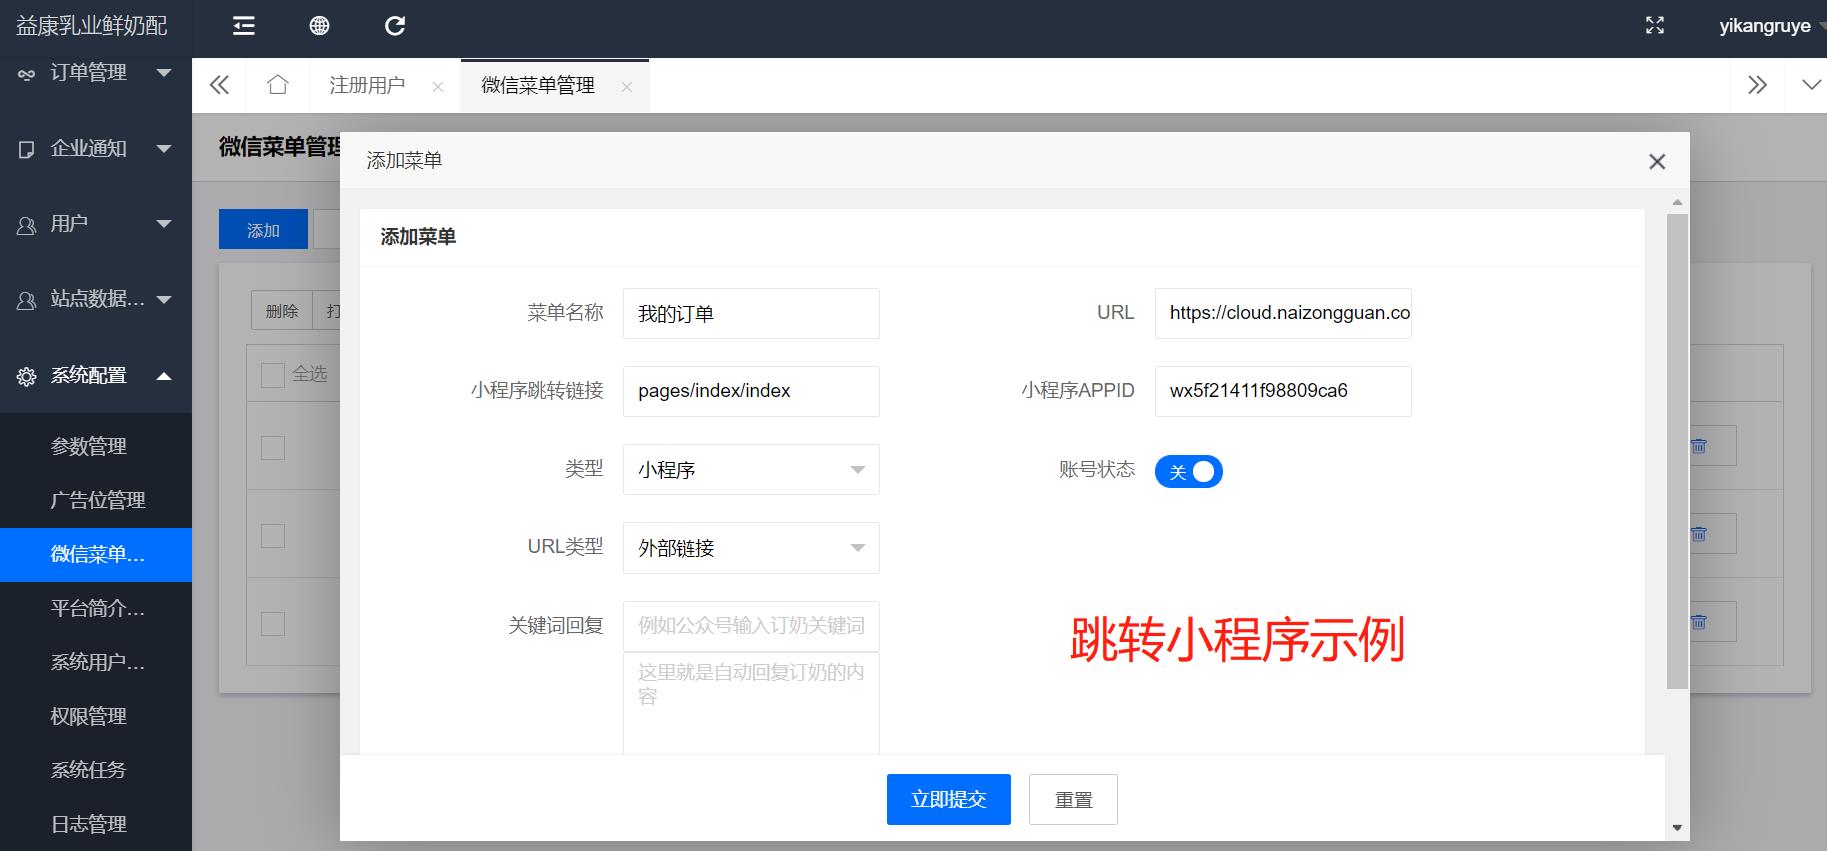Toggle the 账号状态 switch
Image resolution: width=1827 pixels, height=851 pixels.
pyautogui.click(x=1188, y=471)
